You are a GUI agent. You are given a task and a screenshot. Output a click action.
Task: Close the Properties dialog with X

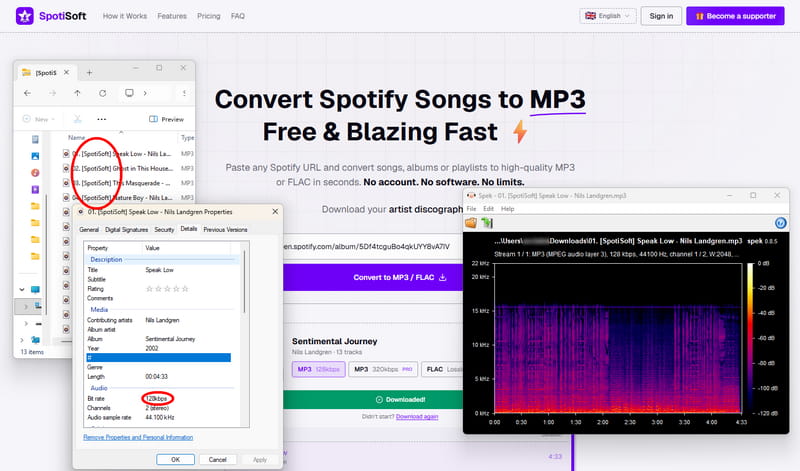coord(275,211)
